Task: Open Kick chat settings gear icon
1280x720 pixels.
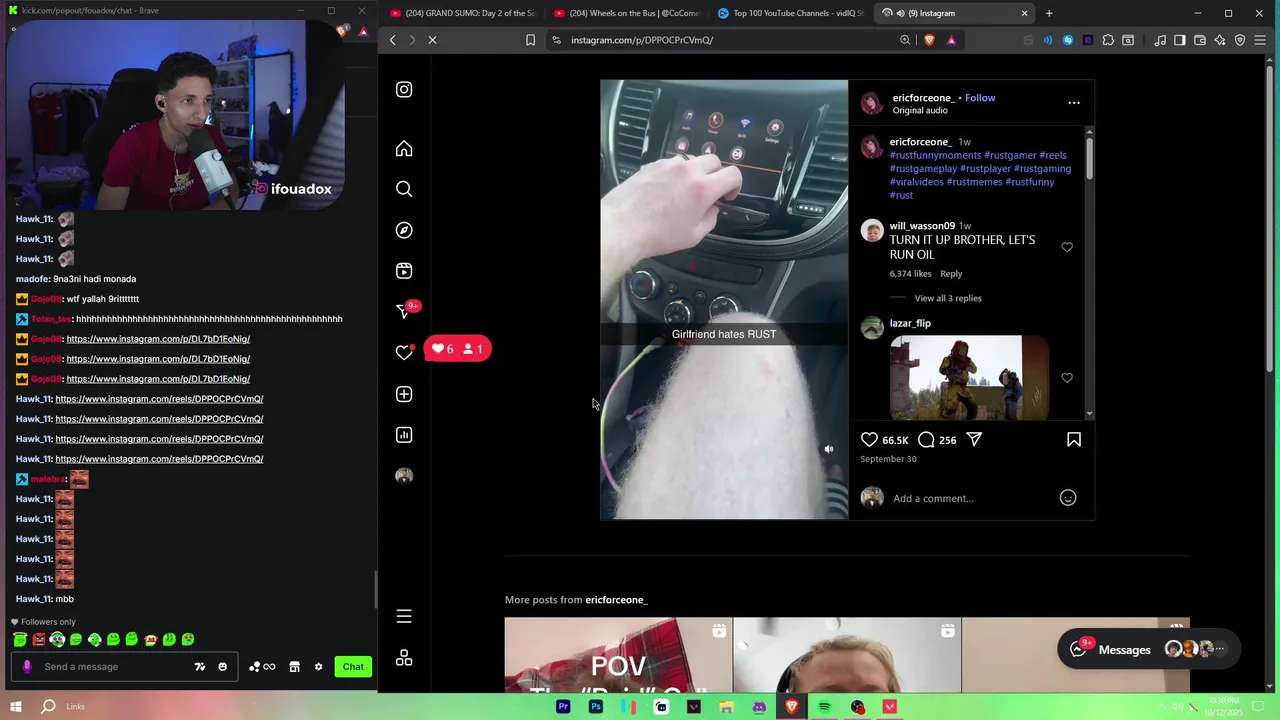Action: [319, 667]
